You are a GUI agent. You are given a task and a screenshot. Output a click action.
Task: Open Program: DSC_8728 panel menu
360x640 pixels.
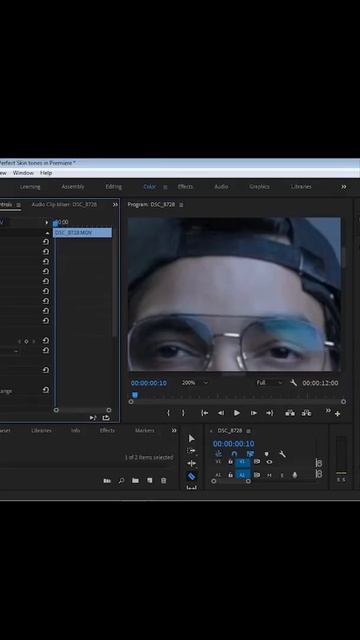coord(181,204)
